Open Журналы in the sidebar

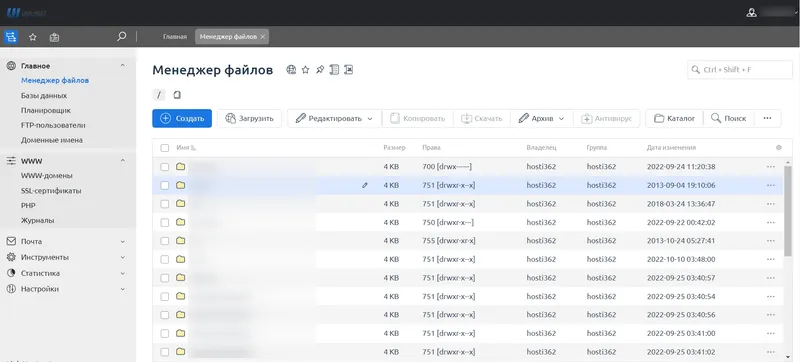coord(37,220)
